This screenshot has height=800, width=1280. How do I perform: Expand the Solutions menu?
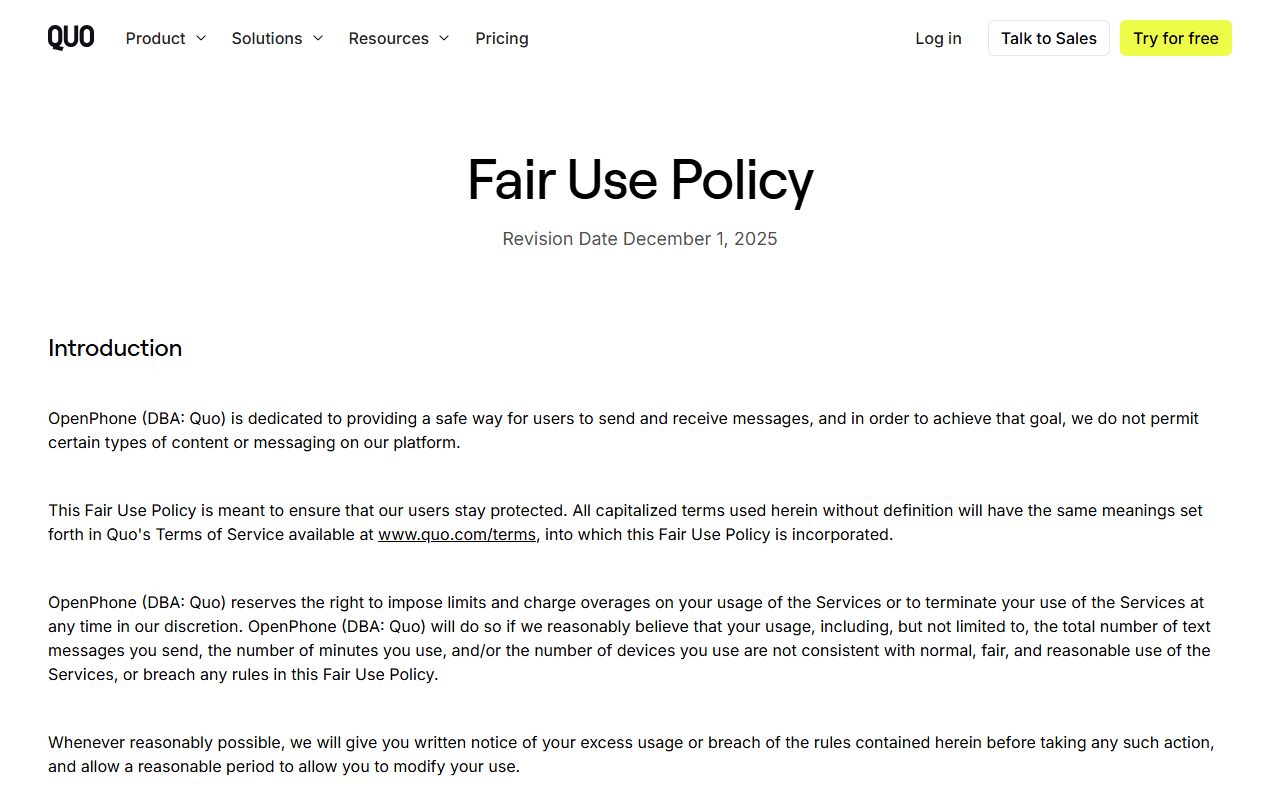(x=278, y=38)
